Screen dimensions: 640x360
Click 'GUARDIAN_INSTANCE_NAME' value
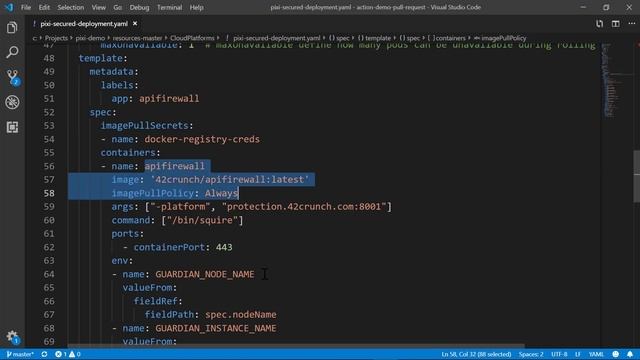[216, 328]
